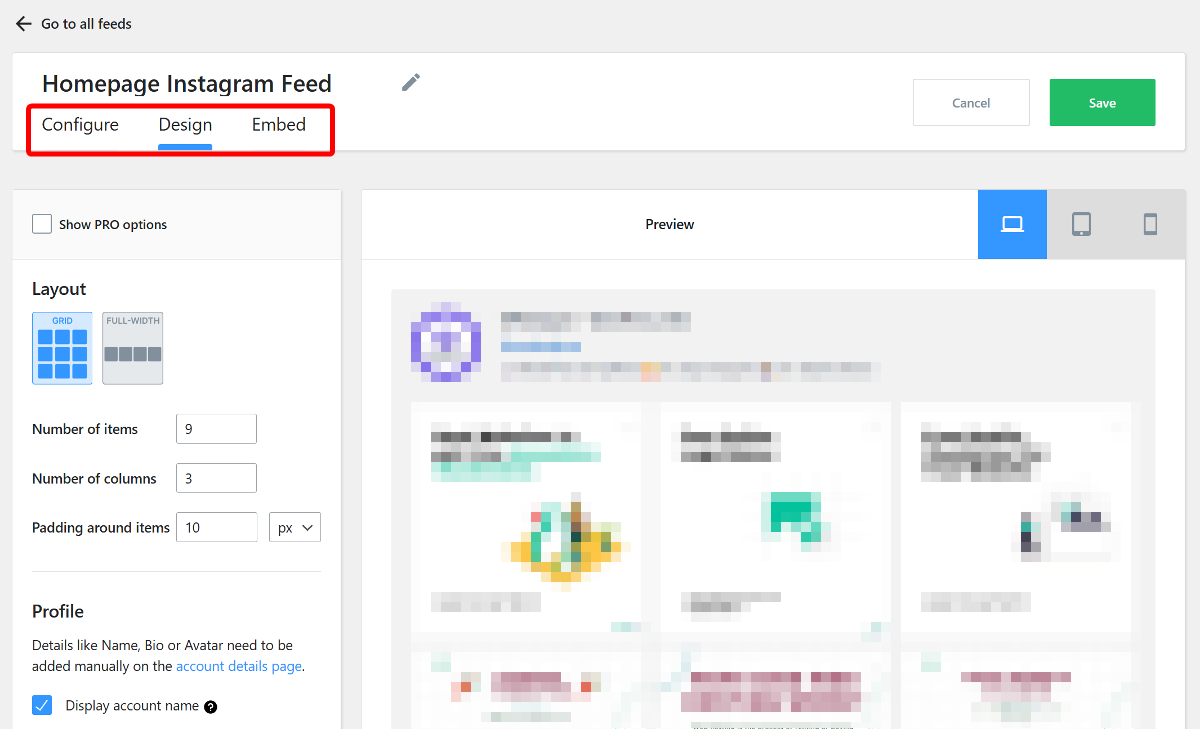Switch preview to mobile phone view

click(x=1150, y=224)
